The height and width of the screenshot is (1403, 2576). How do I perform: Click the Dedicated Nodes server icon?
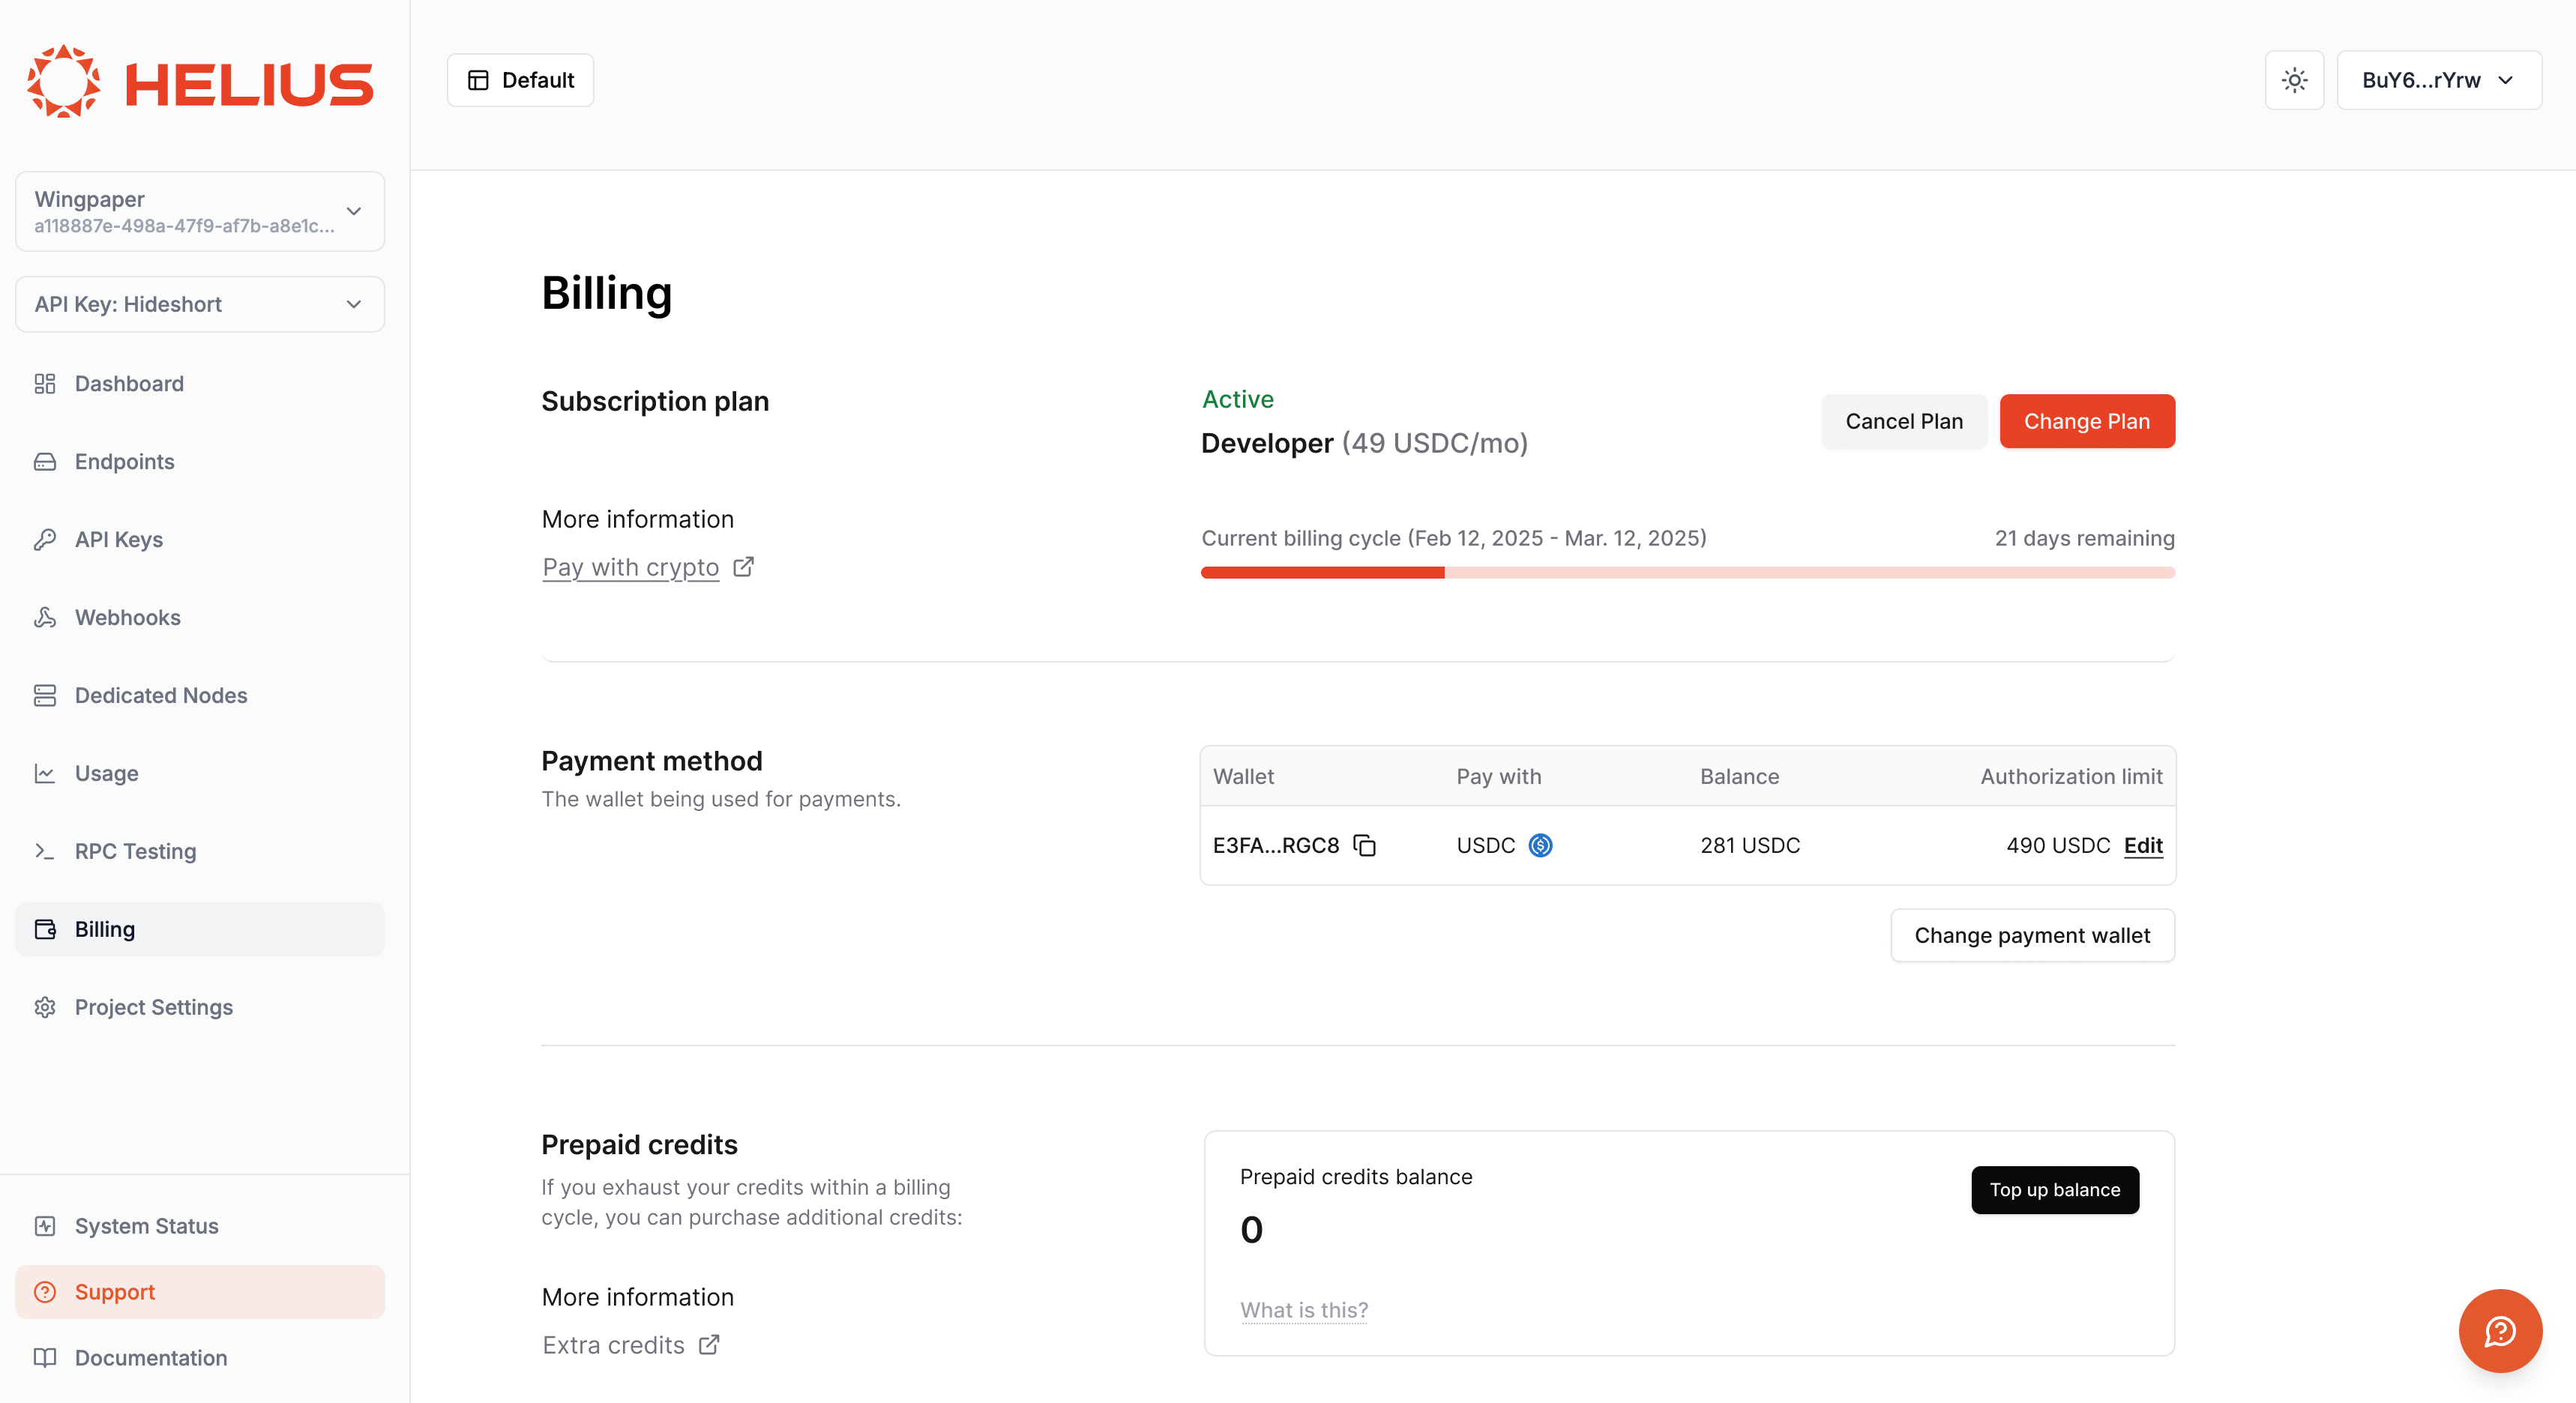click(45, 695)
